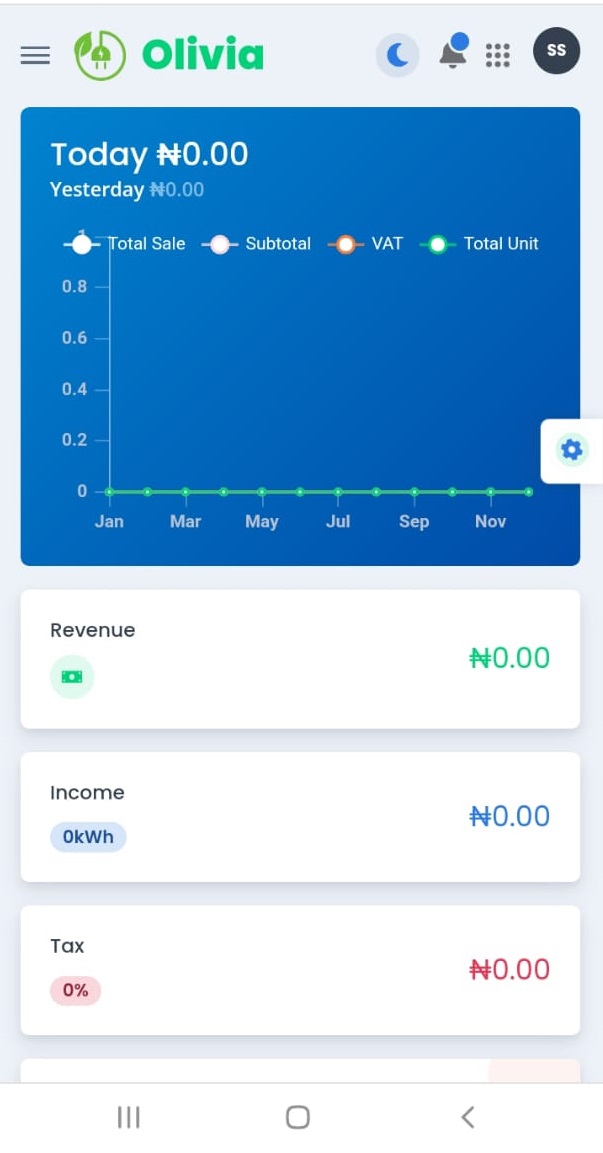Toggle the Total Sale legend series
This screenshot has height=1153, width=603.
[124, 244]
